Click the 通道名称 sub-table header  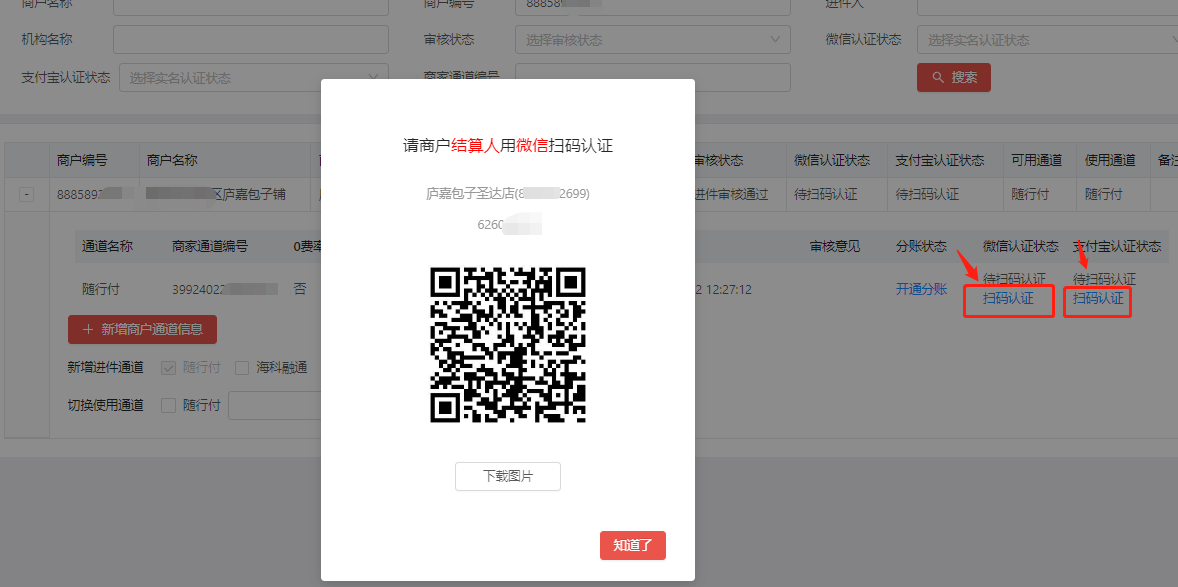[107, 246]
